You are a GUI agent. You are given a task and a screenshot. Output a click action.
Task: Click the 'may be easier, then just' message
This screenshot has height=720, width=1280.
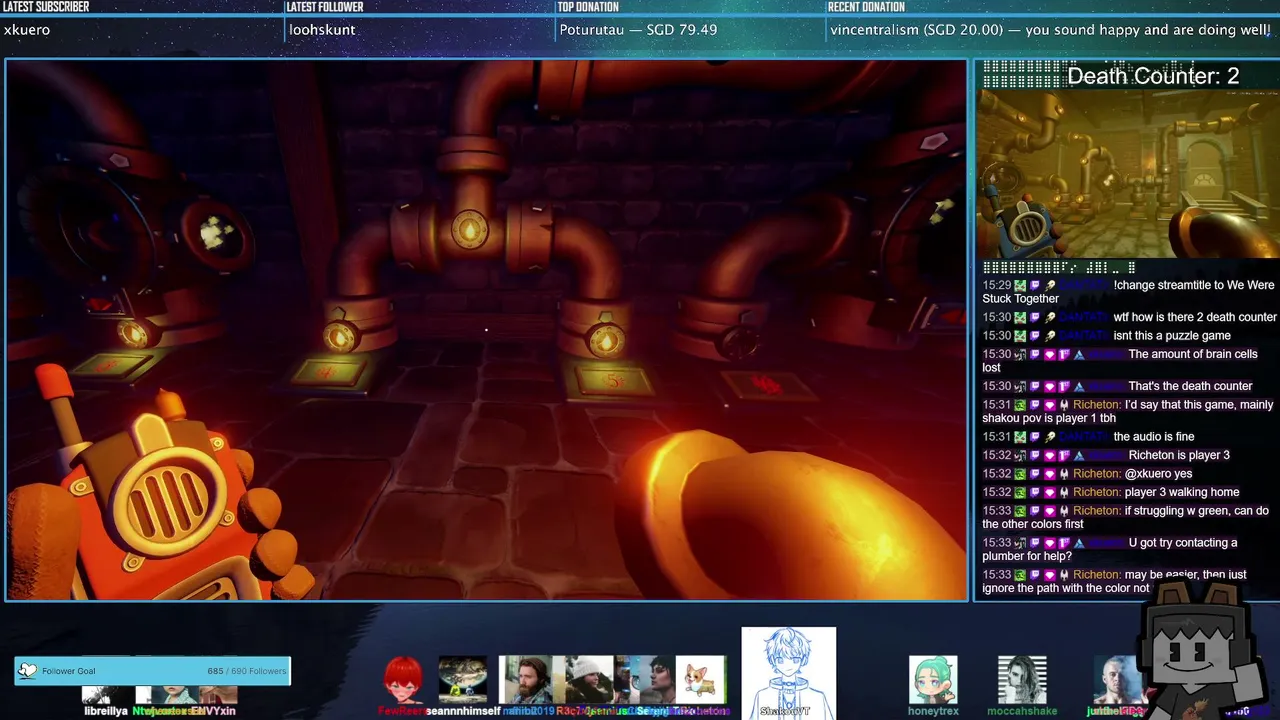point(1112,581)
